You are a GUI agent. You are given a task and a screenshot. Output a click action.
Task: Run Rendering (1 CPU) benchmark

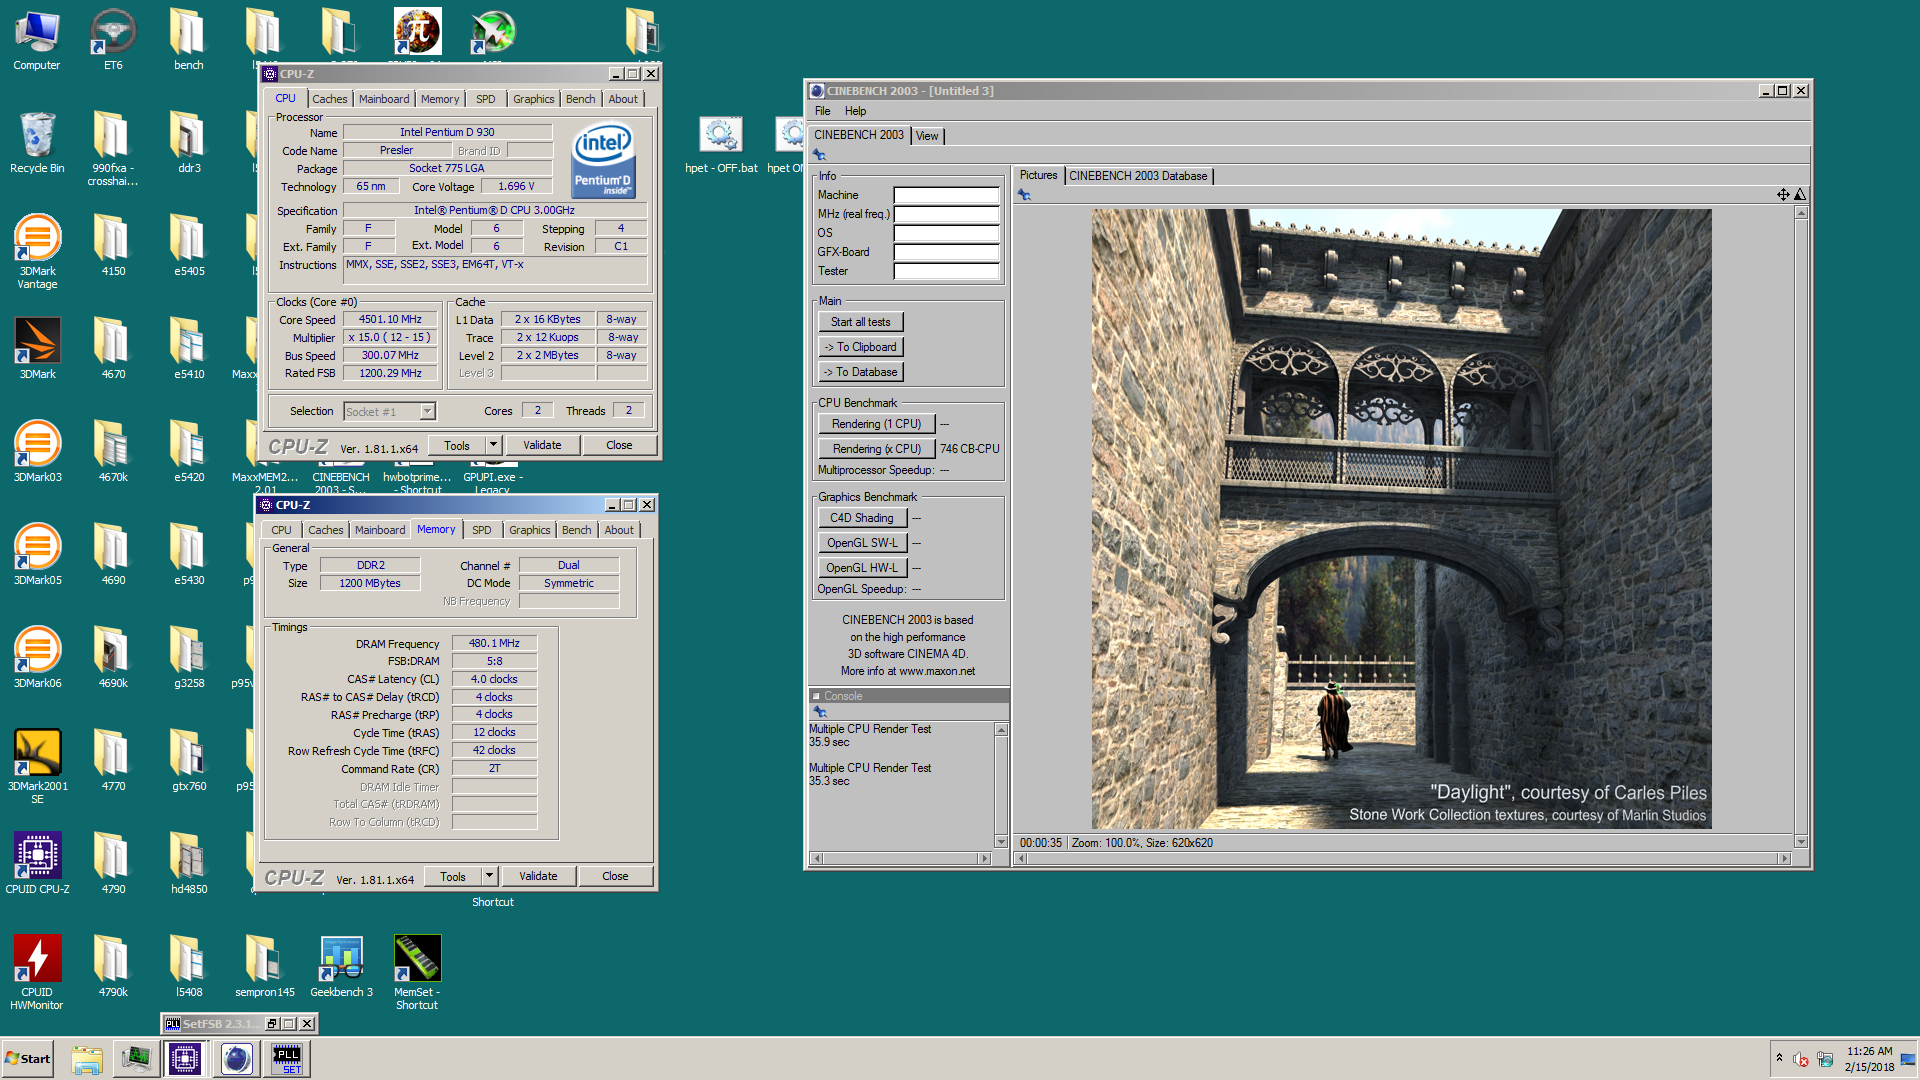click(876, 424)
